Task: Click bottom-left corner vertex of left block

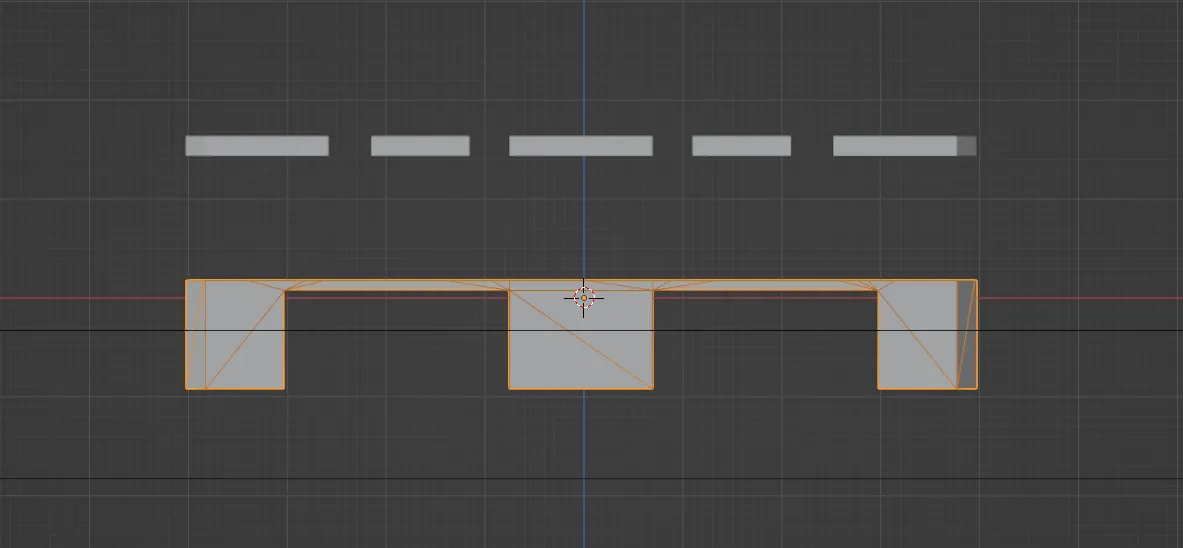Action: click(x=186, y=388)
